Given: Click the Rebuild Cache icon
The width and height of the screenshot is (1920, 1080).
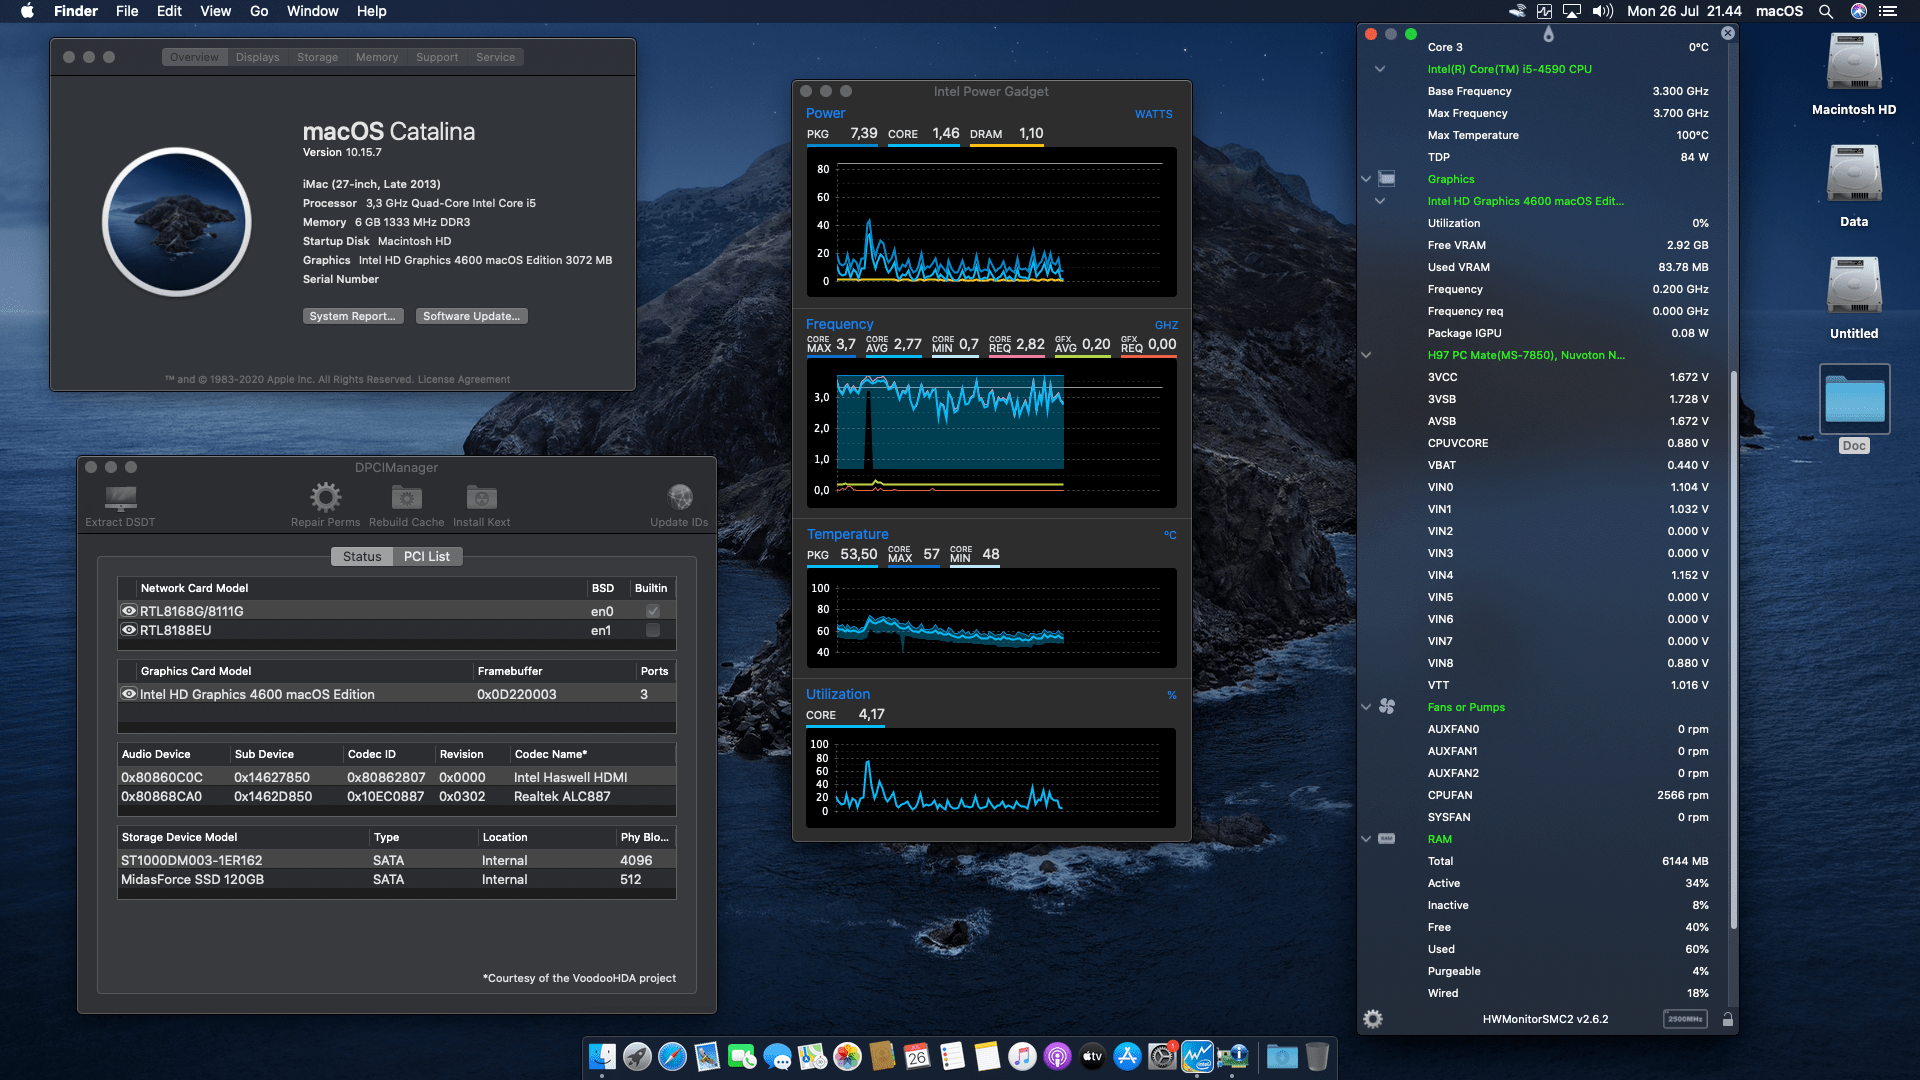Looking at the screenshot, I should pyautogui.click(x=406, y=497).
